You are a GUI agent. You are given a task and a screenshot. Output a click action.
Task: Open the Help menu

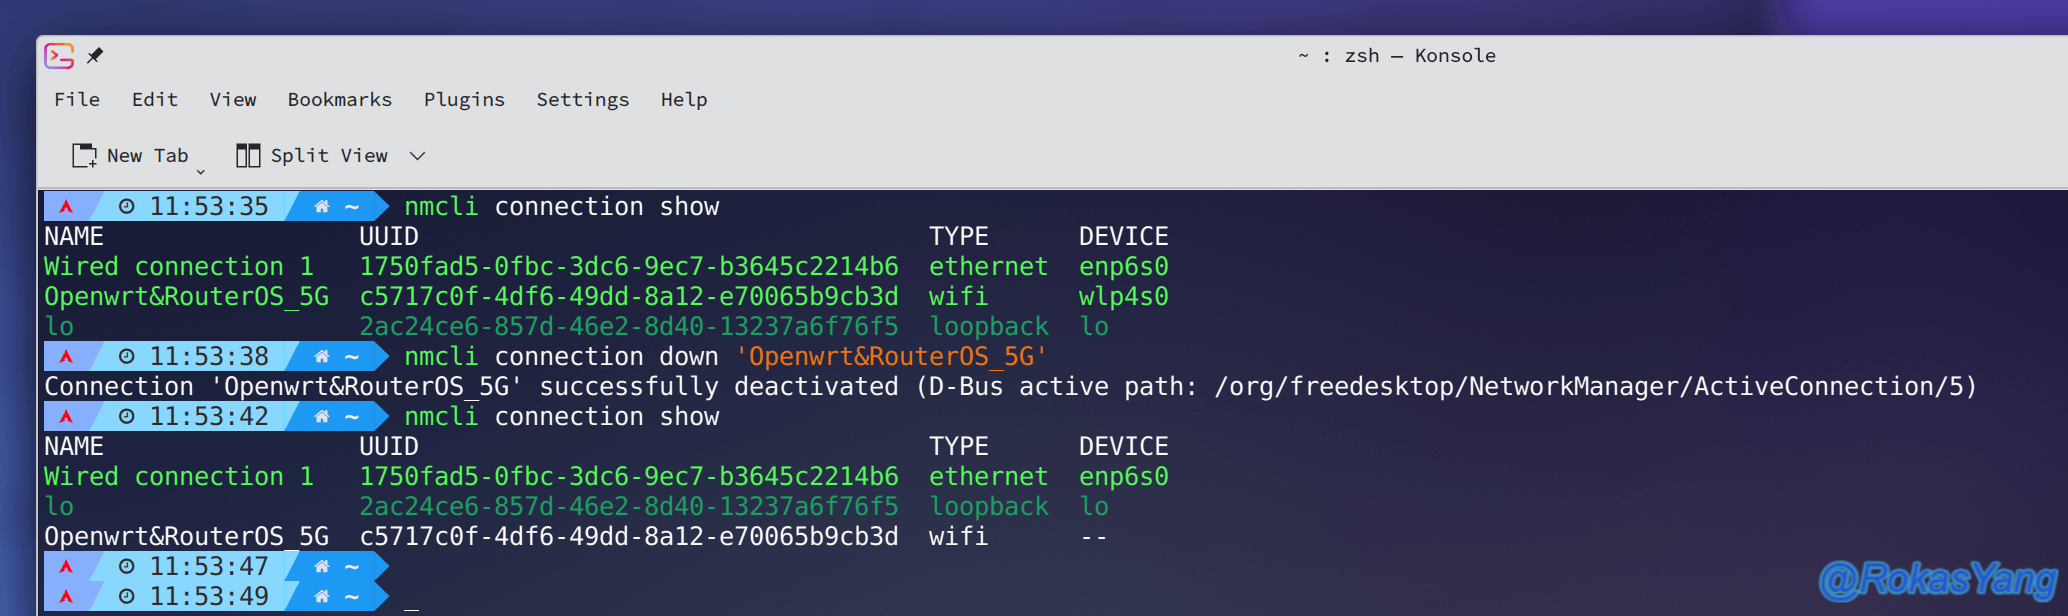684,99
